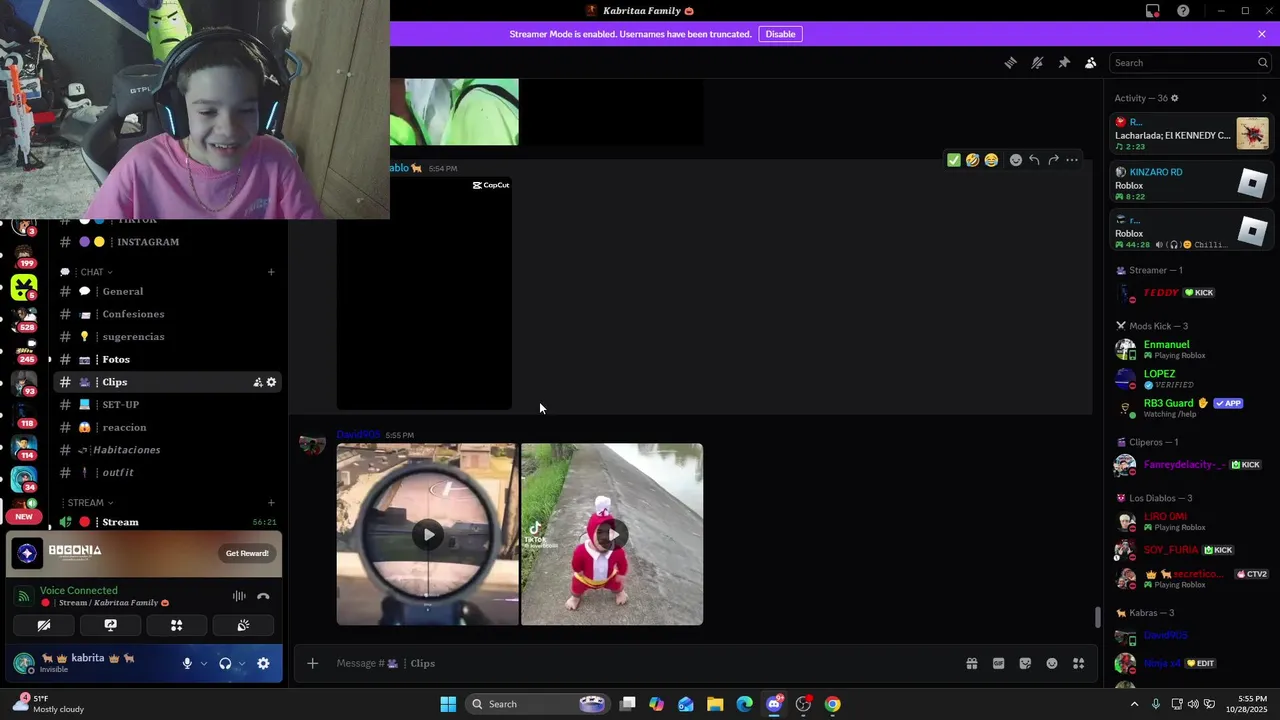Image resolution: width=1280 pixels, height=720 pixels.
Task: Open Clips channel settings gear
Action: (271, 382)
